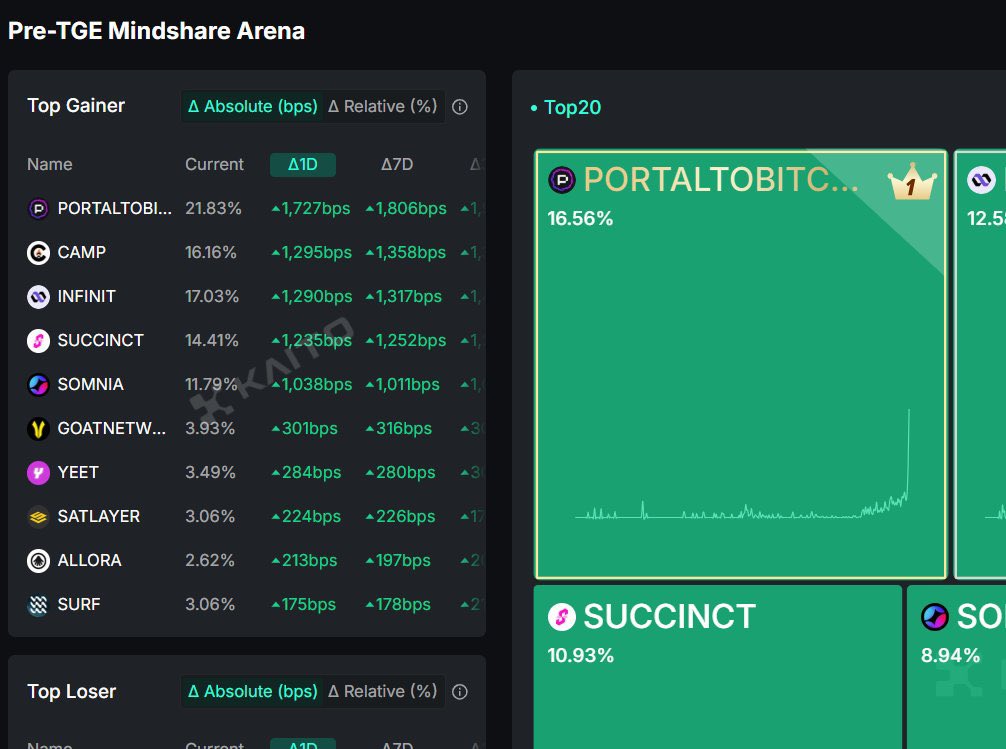Click the ALLORA logo icon
1006x749 pixels.
(38, 560)
